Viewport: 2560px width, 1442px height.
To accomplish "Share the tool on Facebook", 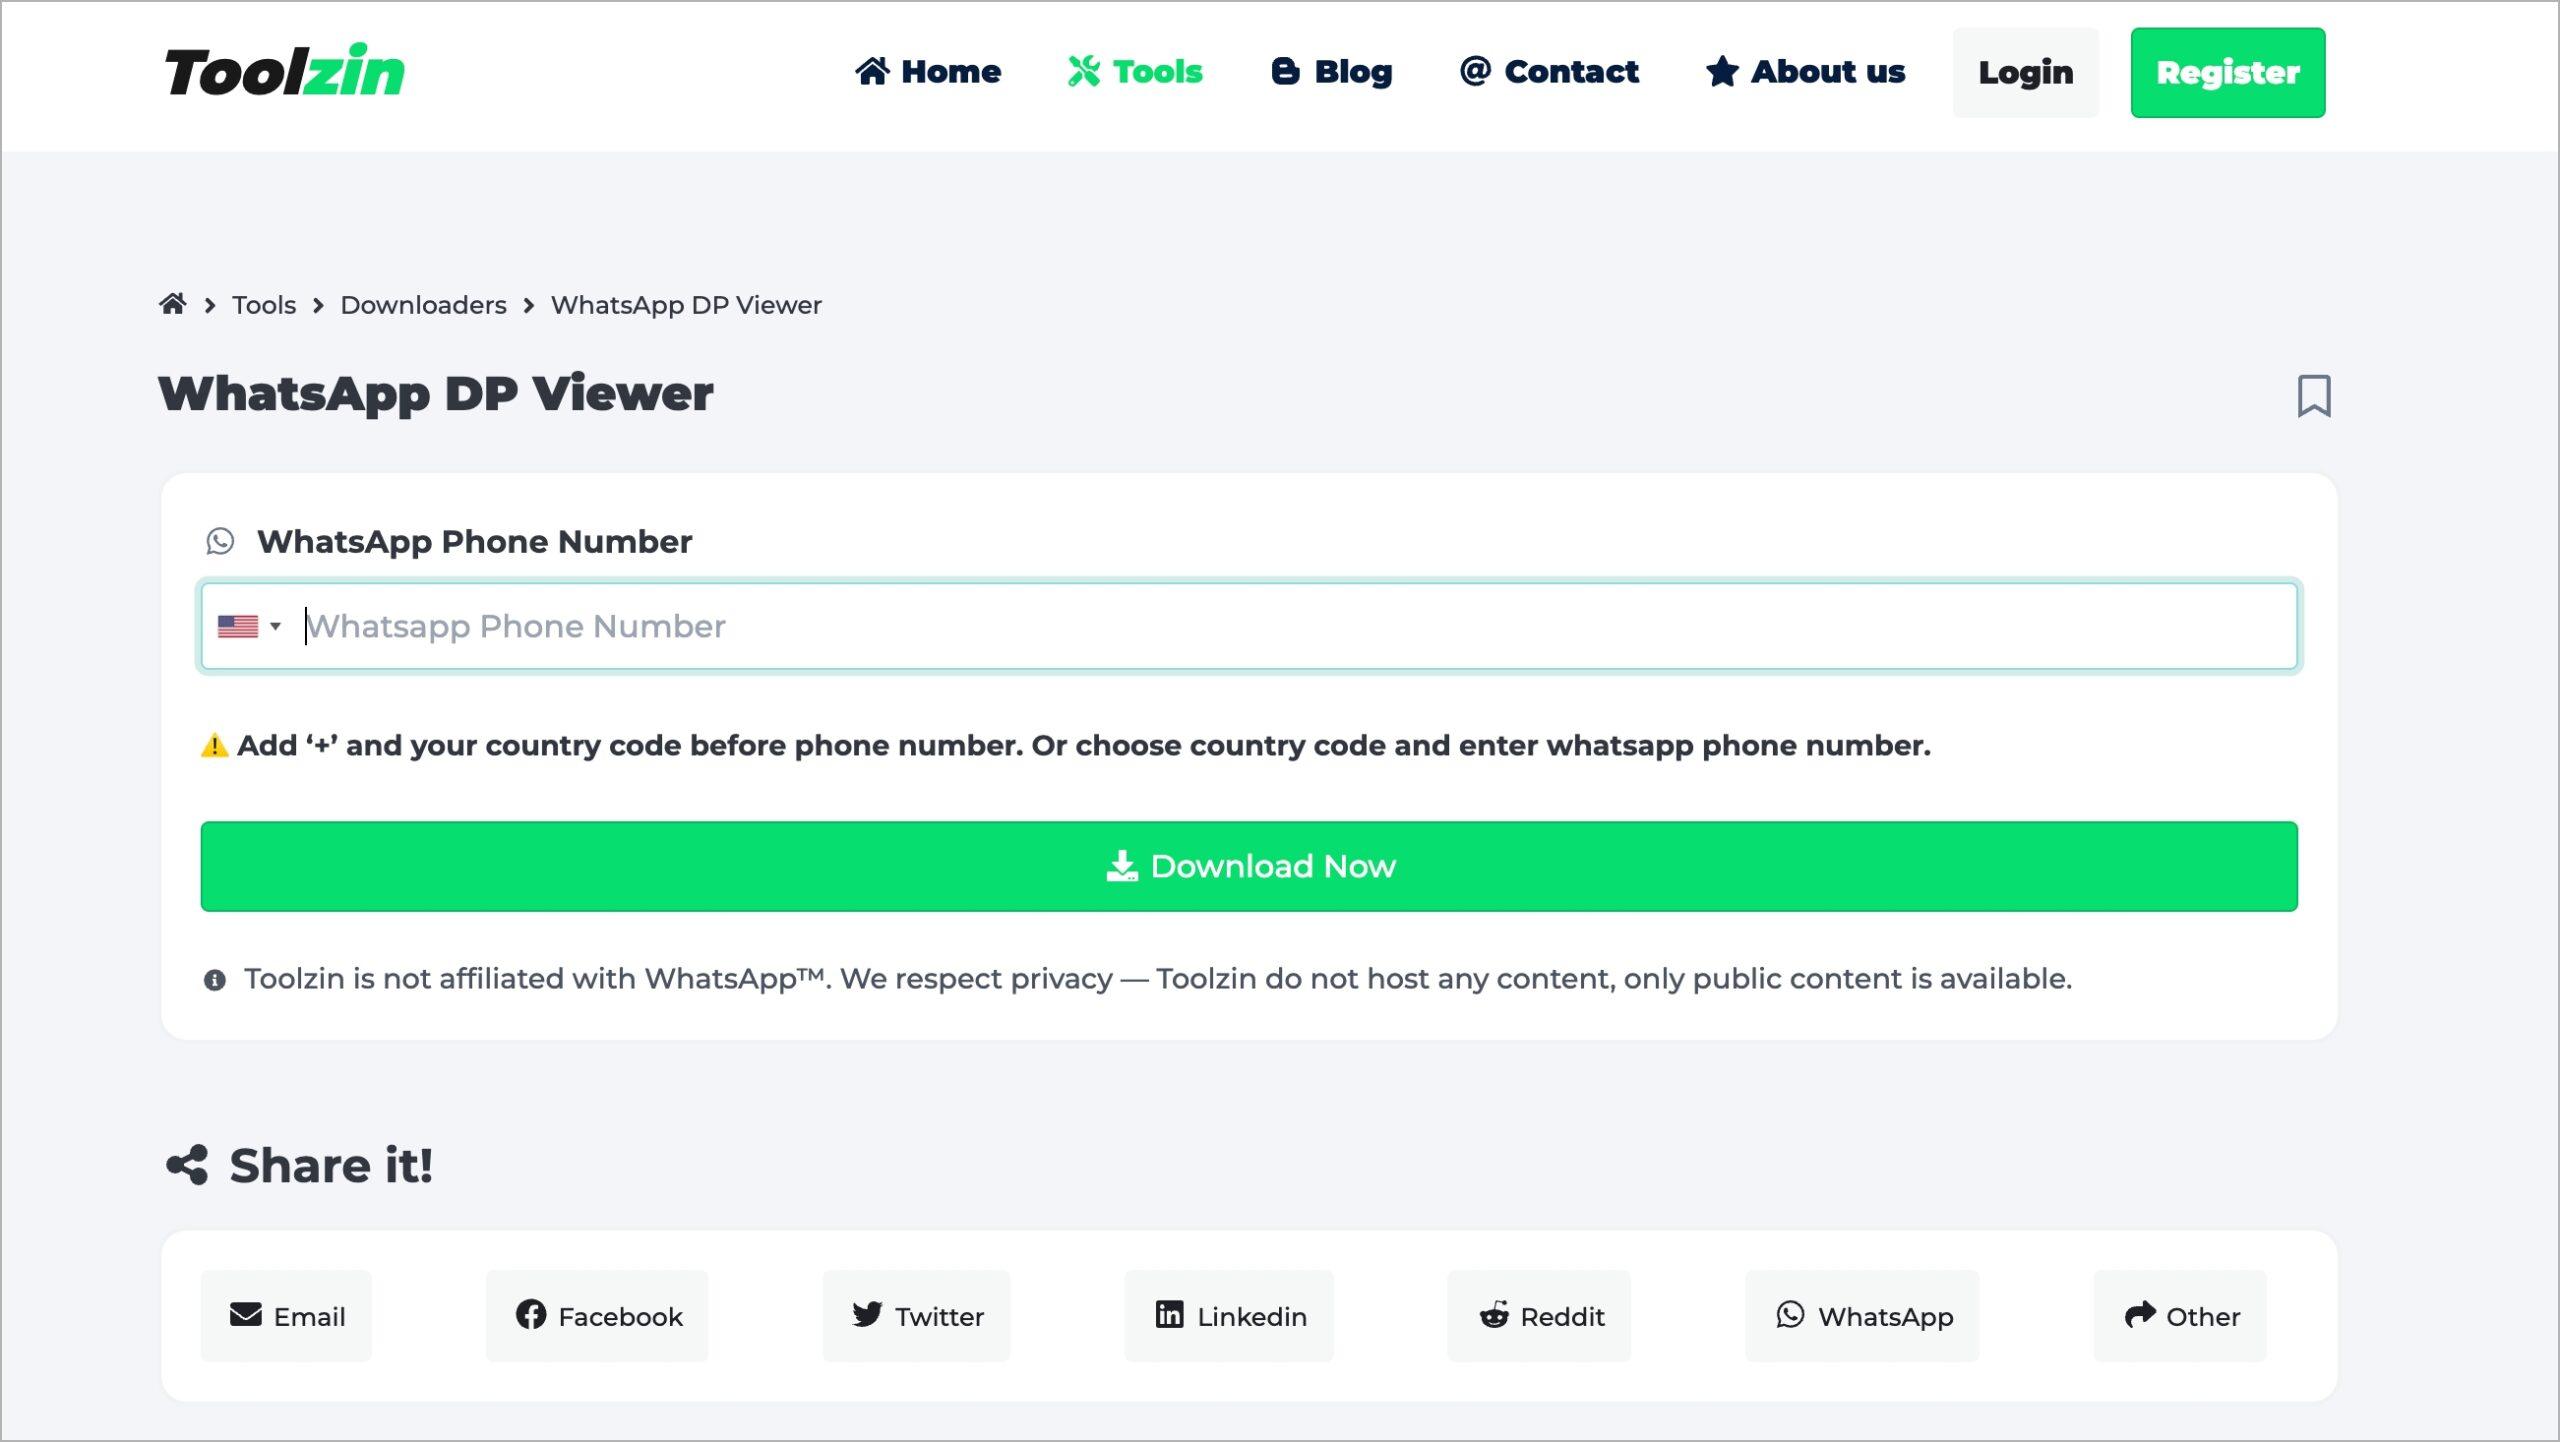I will 597,1316.
